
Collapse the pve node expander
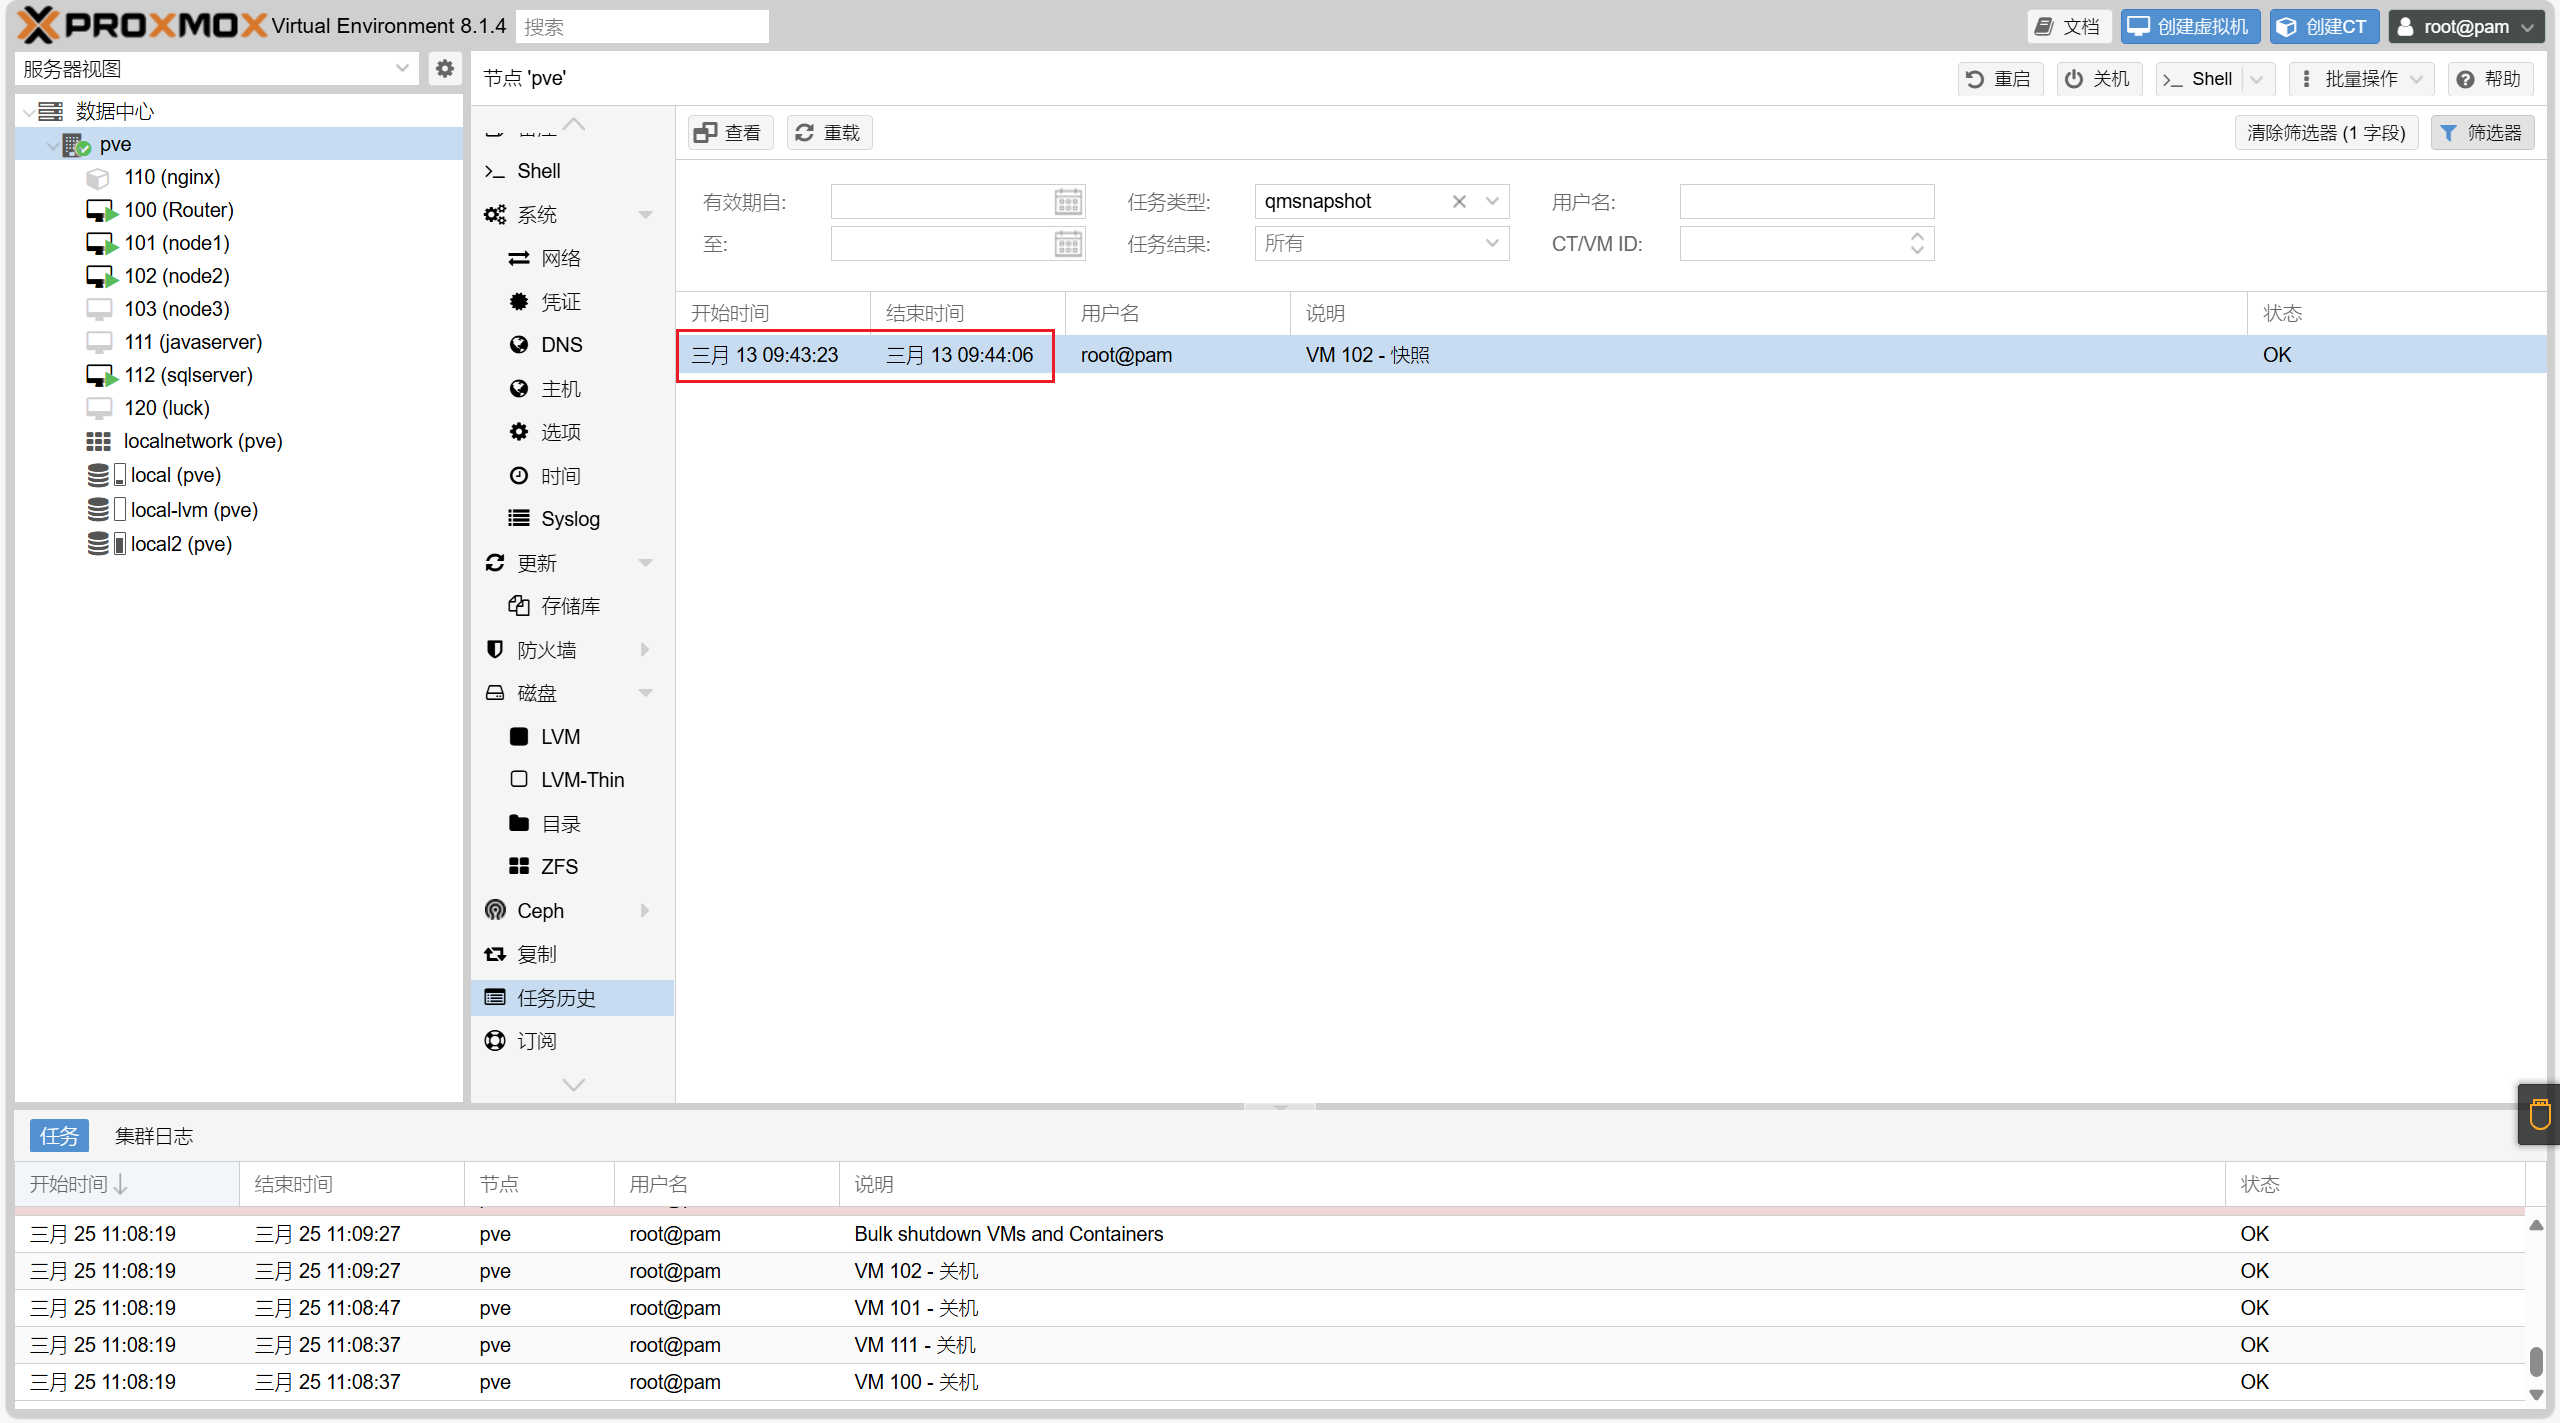52,145
